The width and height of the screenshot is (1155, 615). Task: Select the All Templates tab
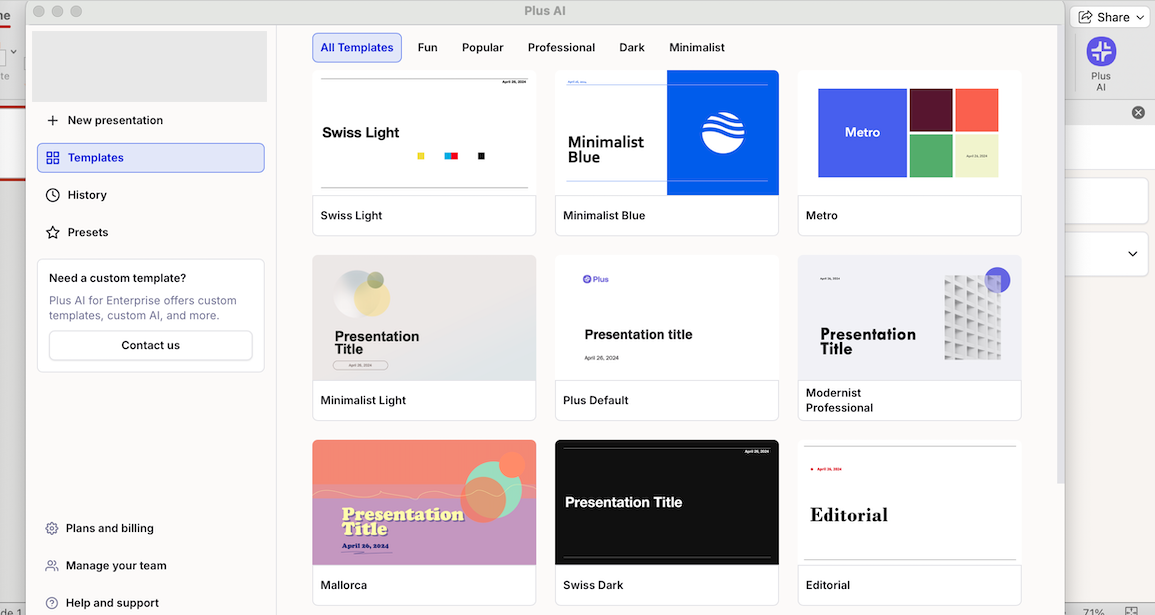[x=357, y=47]
